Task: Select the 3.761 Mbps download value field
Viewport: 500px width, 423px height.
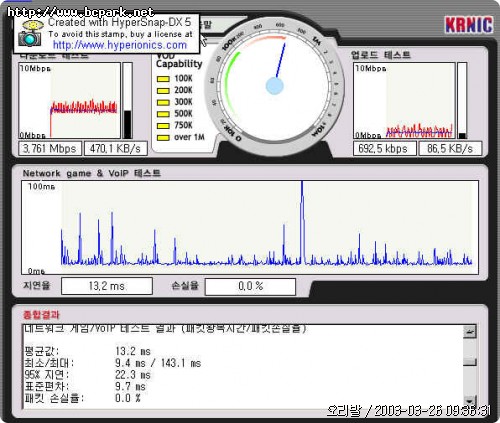Action: (50, 148)
